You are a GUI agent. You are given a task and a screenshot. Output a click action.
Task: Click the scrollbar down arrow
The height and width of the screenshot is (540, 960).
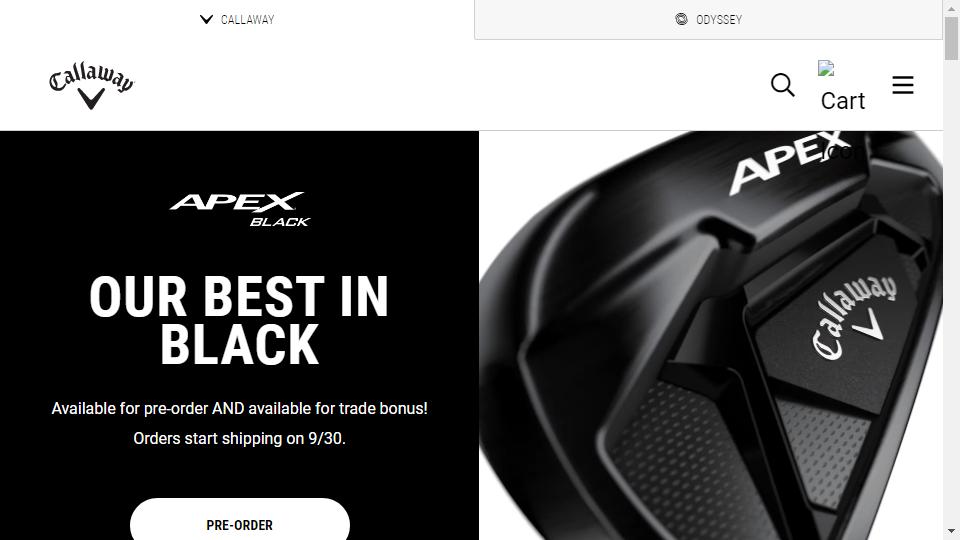pyautogui.click(x=951, y=531)
